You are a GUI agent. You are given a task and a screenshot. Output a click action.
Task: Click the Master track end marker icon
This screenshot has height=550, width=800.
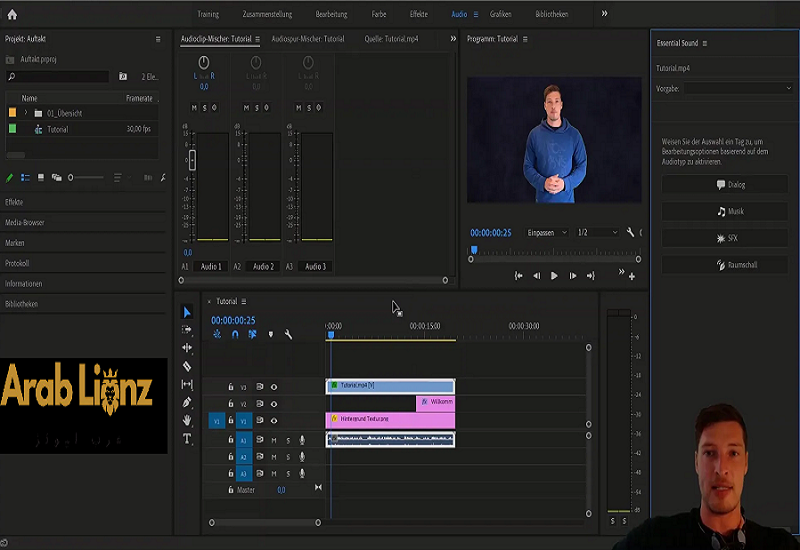point(318,488)
